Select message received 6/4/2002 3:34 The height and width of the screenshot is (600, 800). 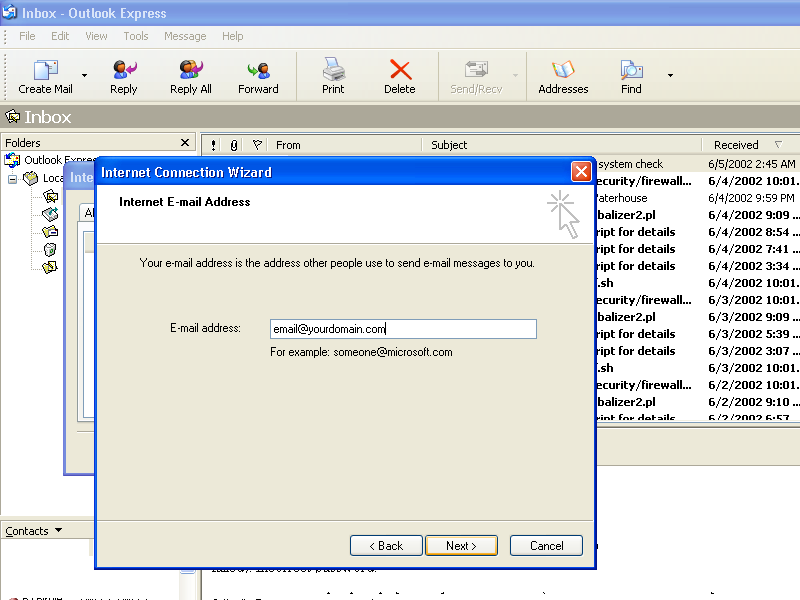(697, 266)
